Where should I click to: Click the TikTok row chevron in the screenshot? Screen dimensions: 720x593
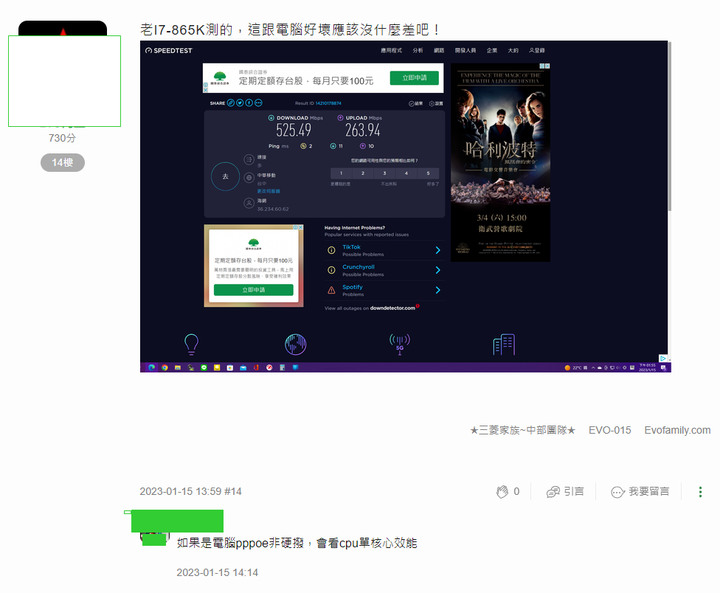coord(438,250)
